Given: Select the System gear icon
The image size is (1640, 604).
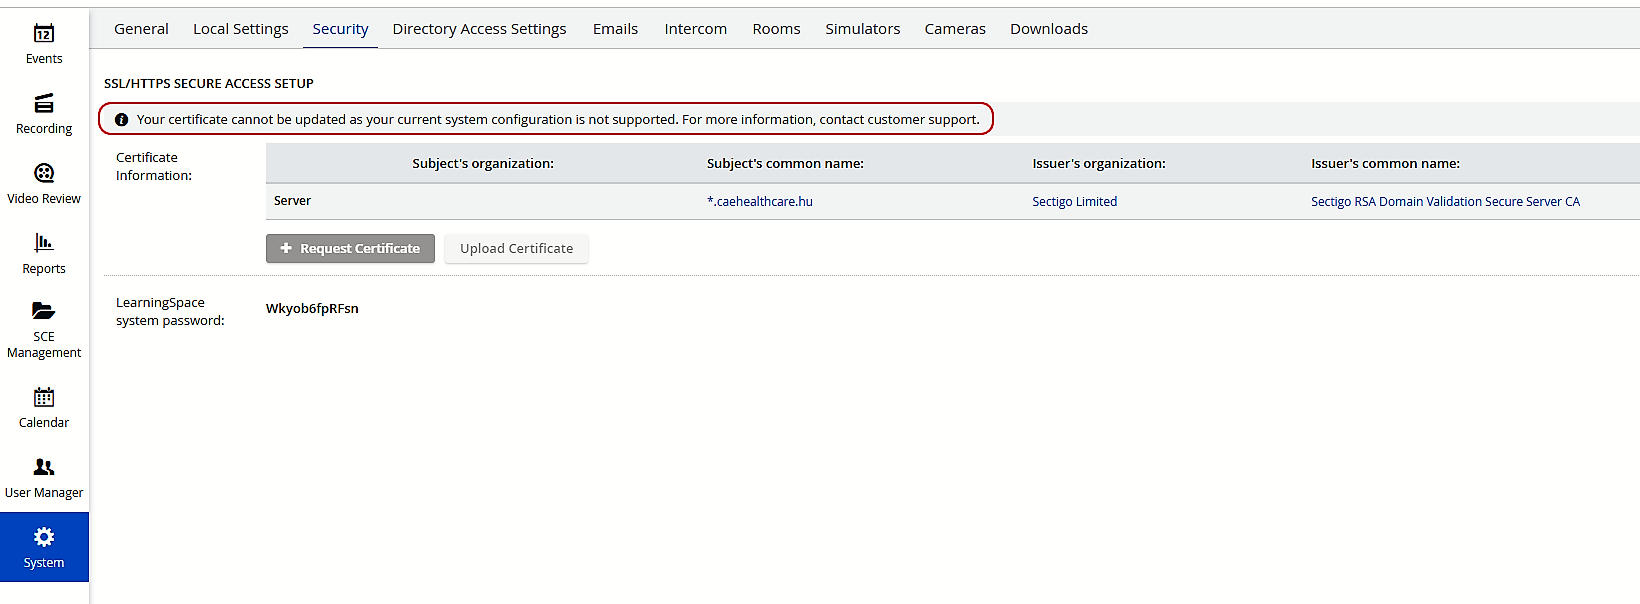Looking at the screenshot, I should tap(44, 537).
